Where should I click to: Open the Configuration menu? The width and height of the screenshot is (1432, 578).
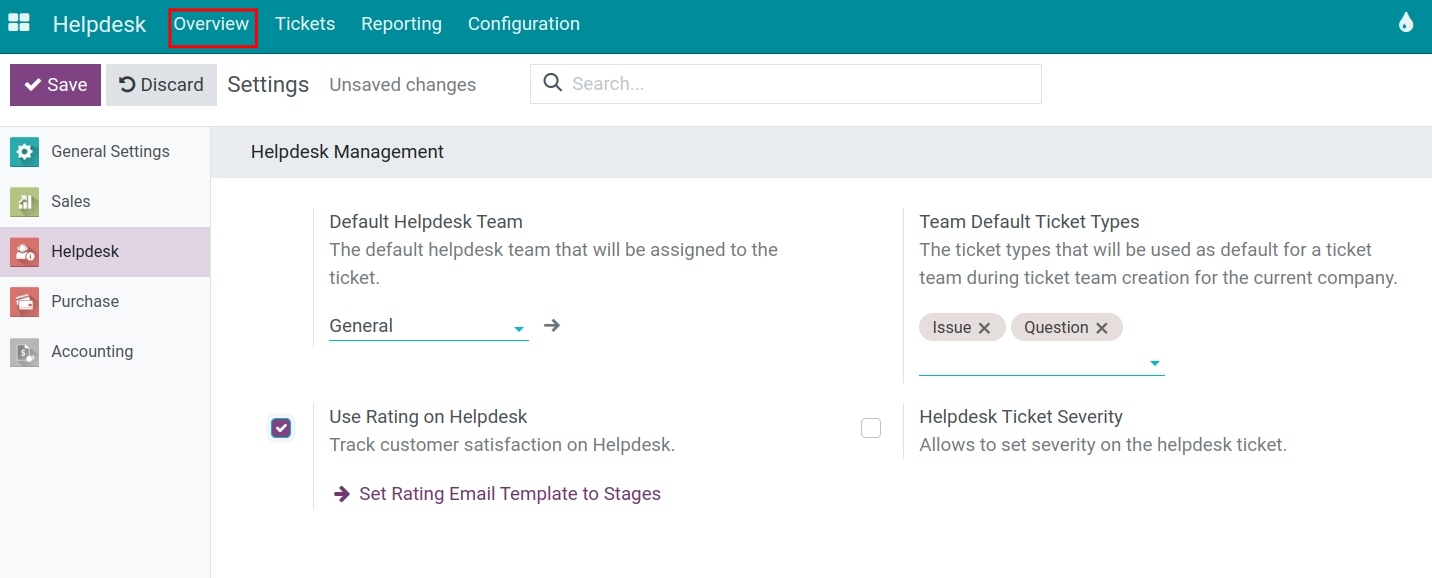pos(524,24)
